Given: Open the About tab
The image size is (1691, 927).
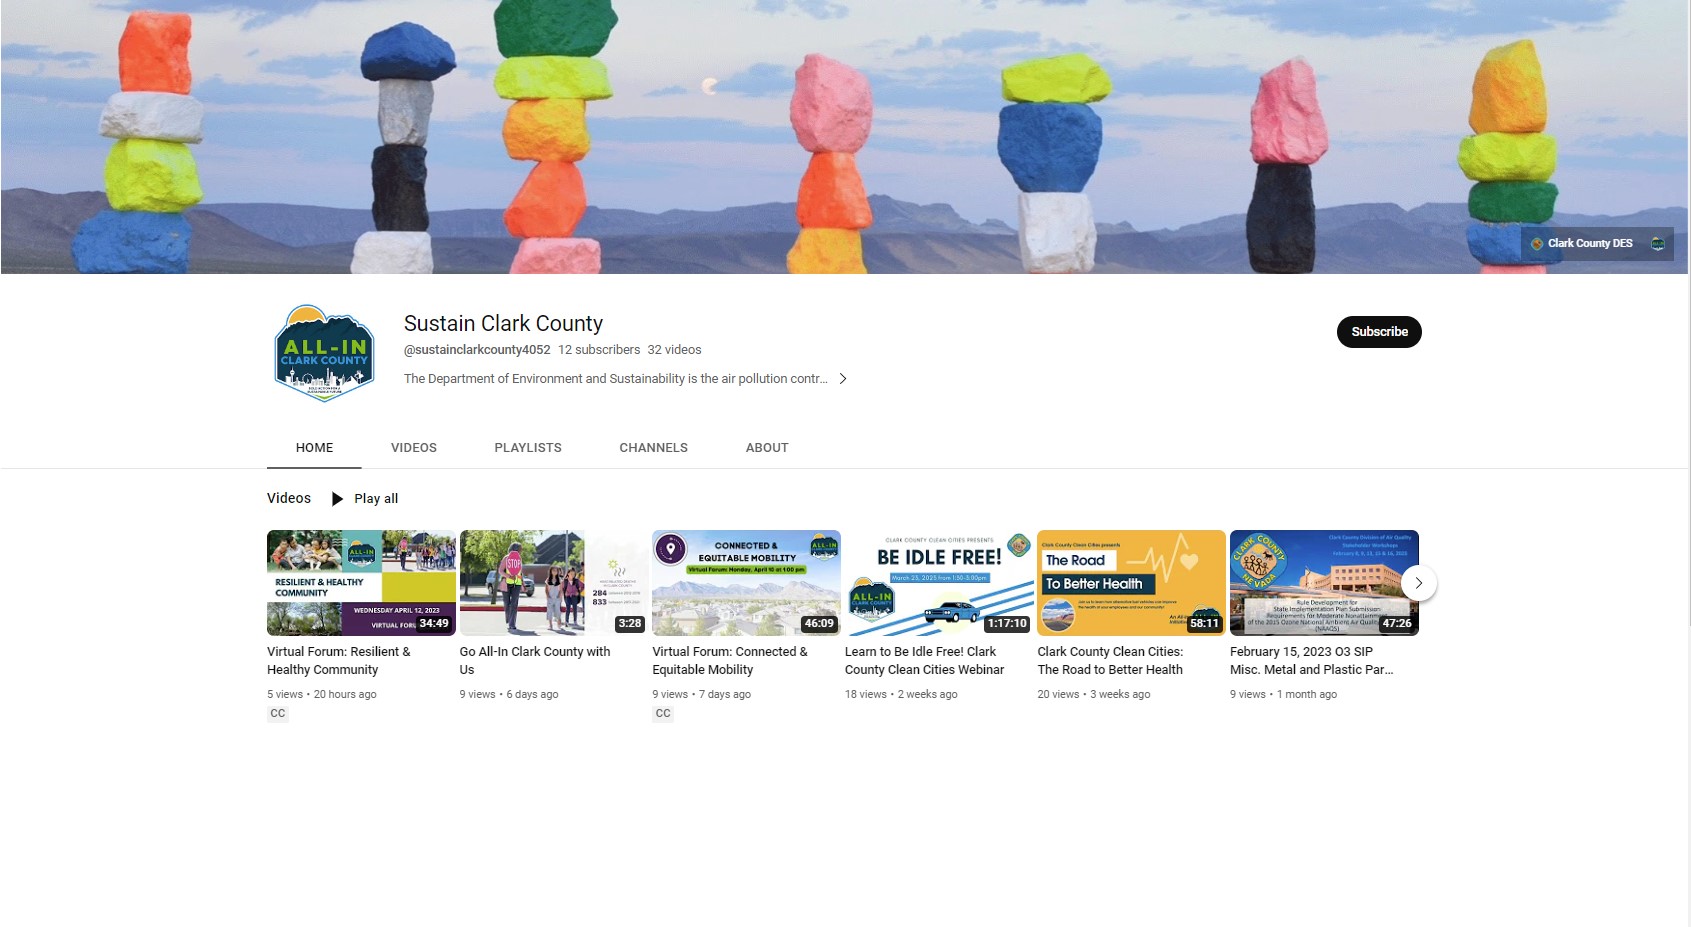Looking at the screenshot, I should pyautogui.click(x=767, y=448).
